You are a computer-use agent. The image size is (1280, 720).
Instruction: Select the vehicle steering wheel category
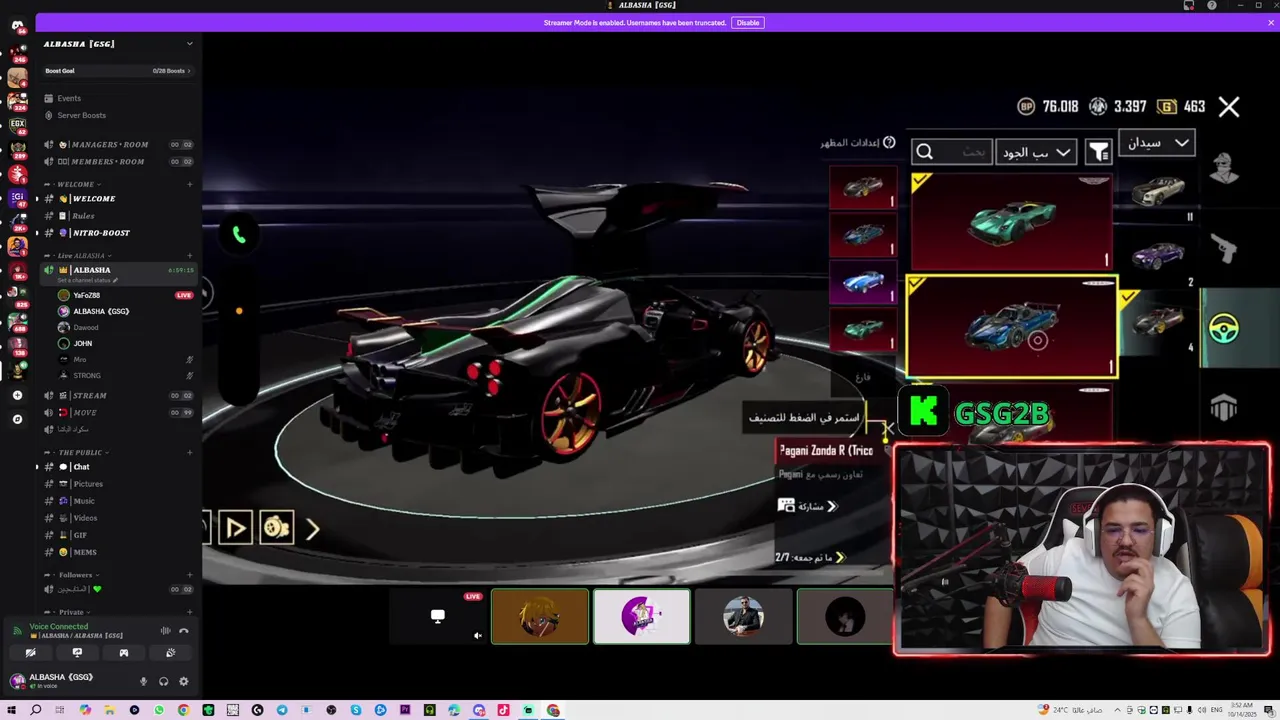[1224, 328]
